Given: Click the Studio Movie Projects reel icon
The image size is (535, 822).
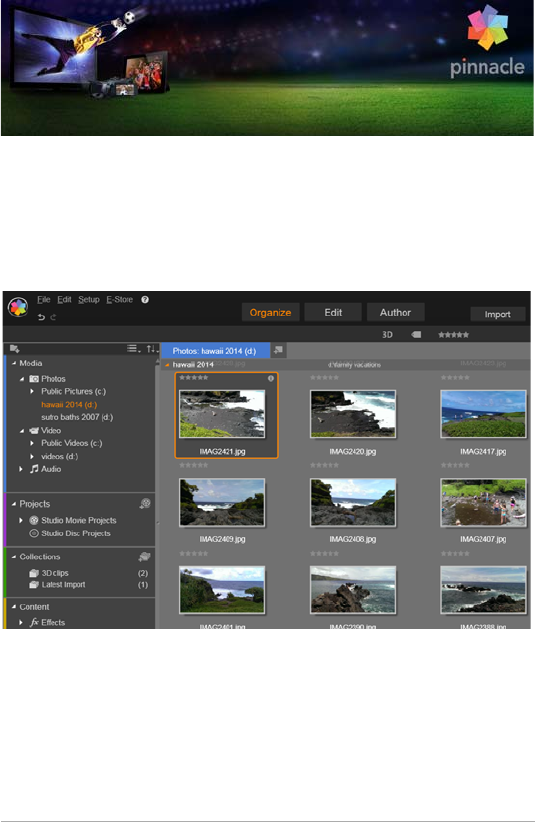Looking at the screenshot, I should (x=34, y=520).
